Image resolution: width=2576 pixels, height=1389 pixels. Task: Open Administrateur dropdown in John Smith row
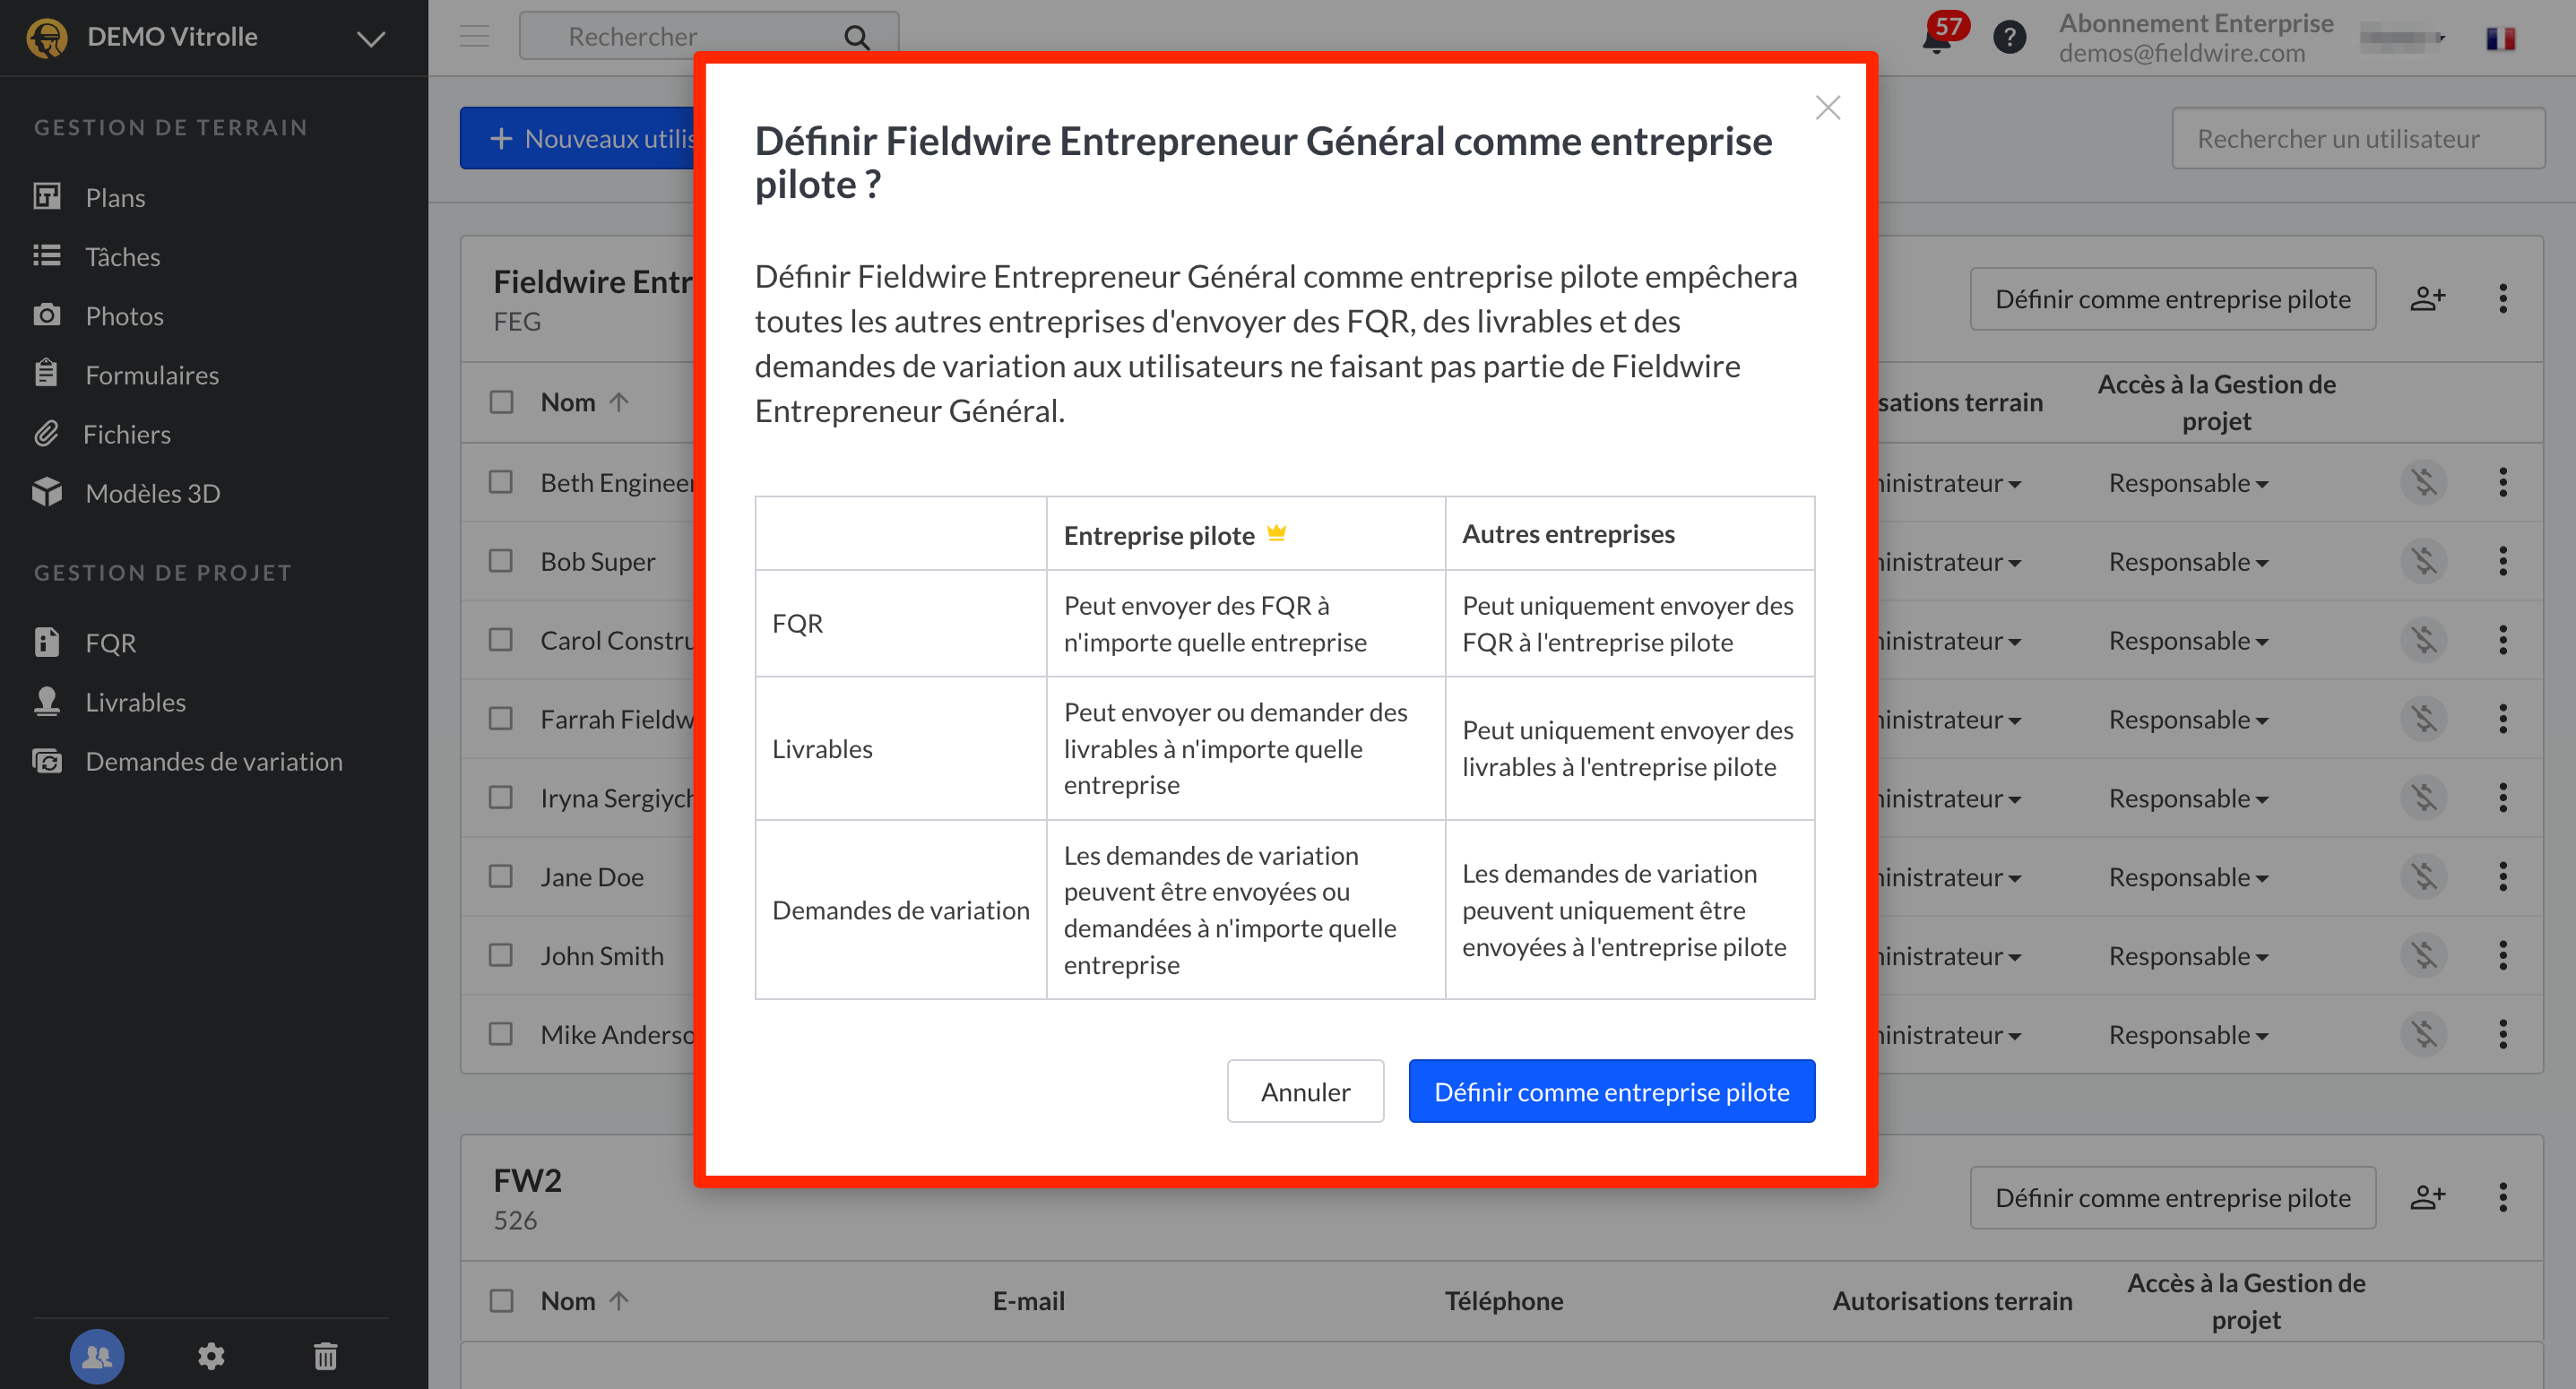(1950, 956)
